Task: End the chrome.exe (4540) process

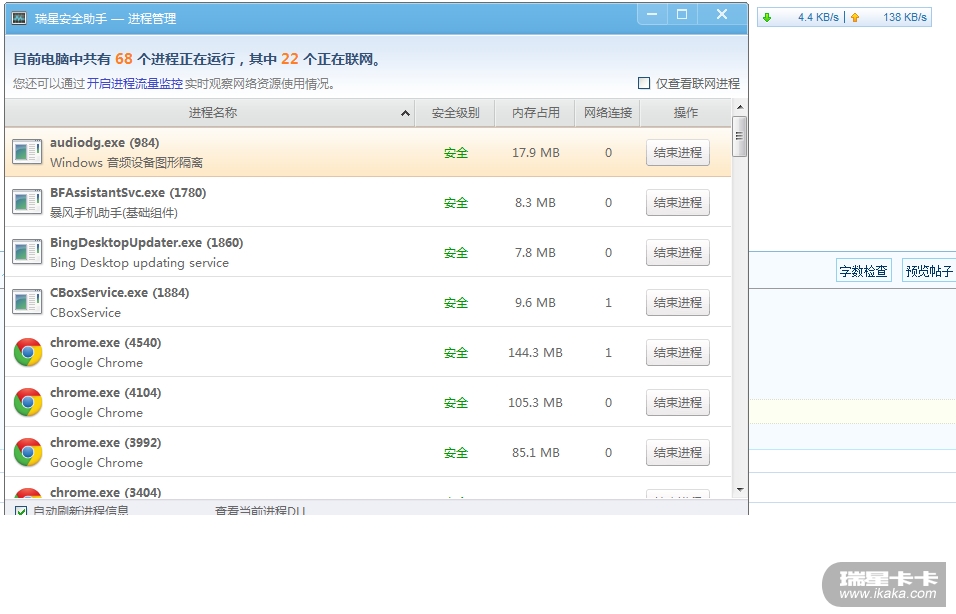Action: click(677, 352)
